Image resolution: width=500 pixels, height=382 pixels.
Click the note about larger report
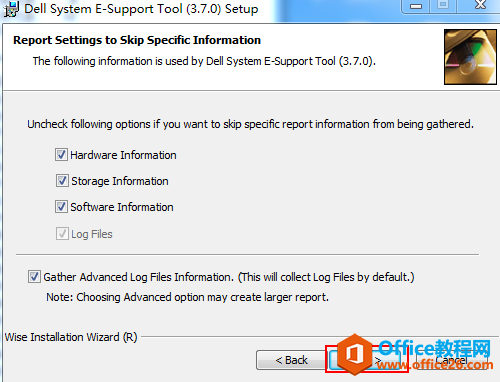coord(187,297)
